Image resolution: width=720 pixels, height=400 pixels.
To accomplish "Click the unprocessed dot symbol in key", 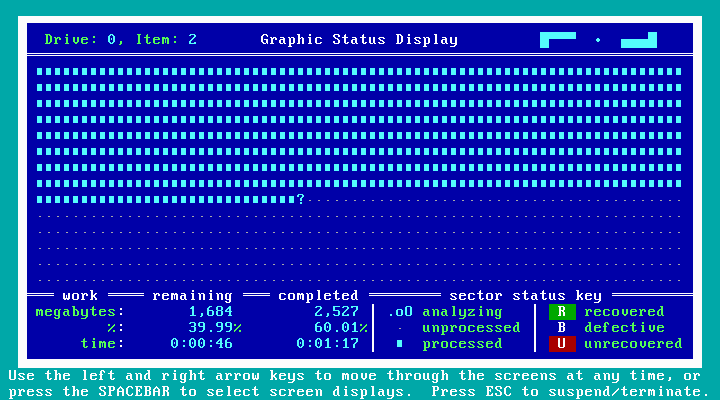I will (x=400, y=328).
